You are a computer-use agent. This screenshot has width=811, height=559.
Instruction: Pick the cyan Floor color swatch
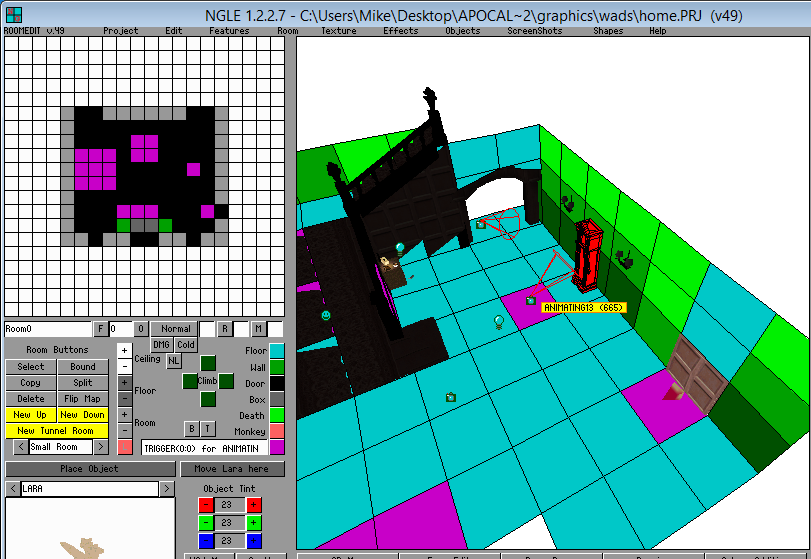coord(277,351)
